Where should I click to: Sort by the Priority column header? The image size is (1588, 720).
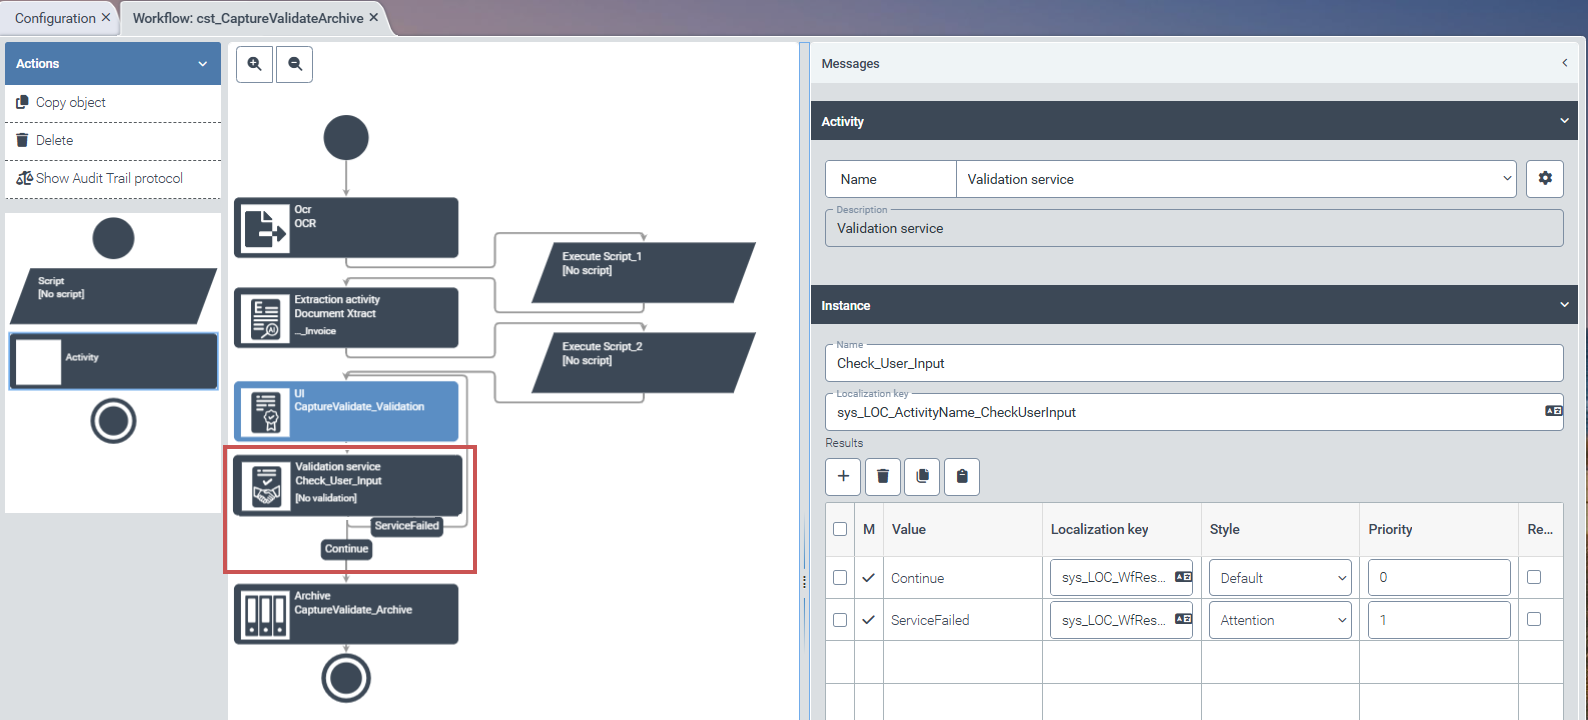point(1439,529)
